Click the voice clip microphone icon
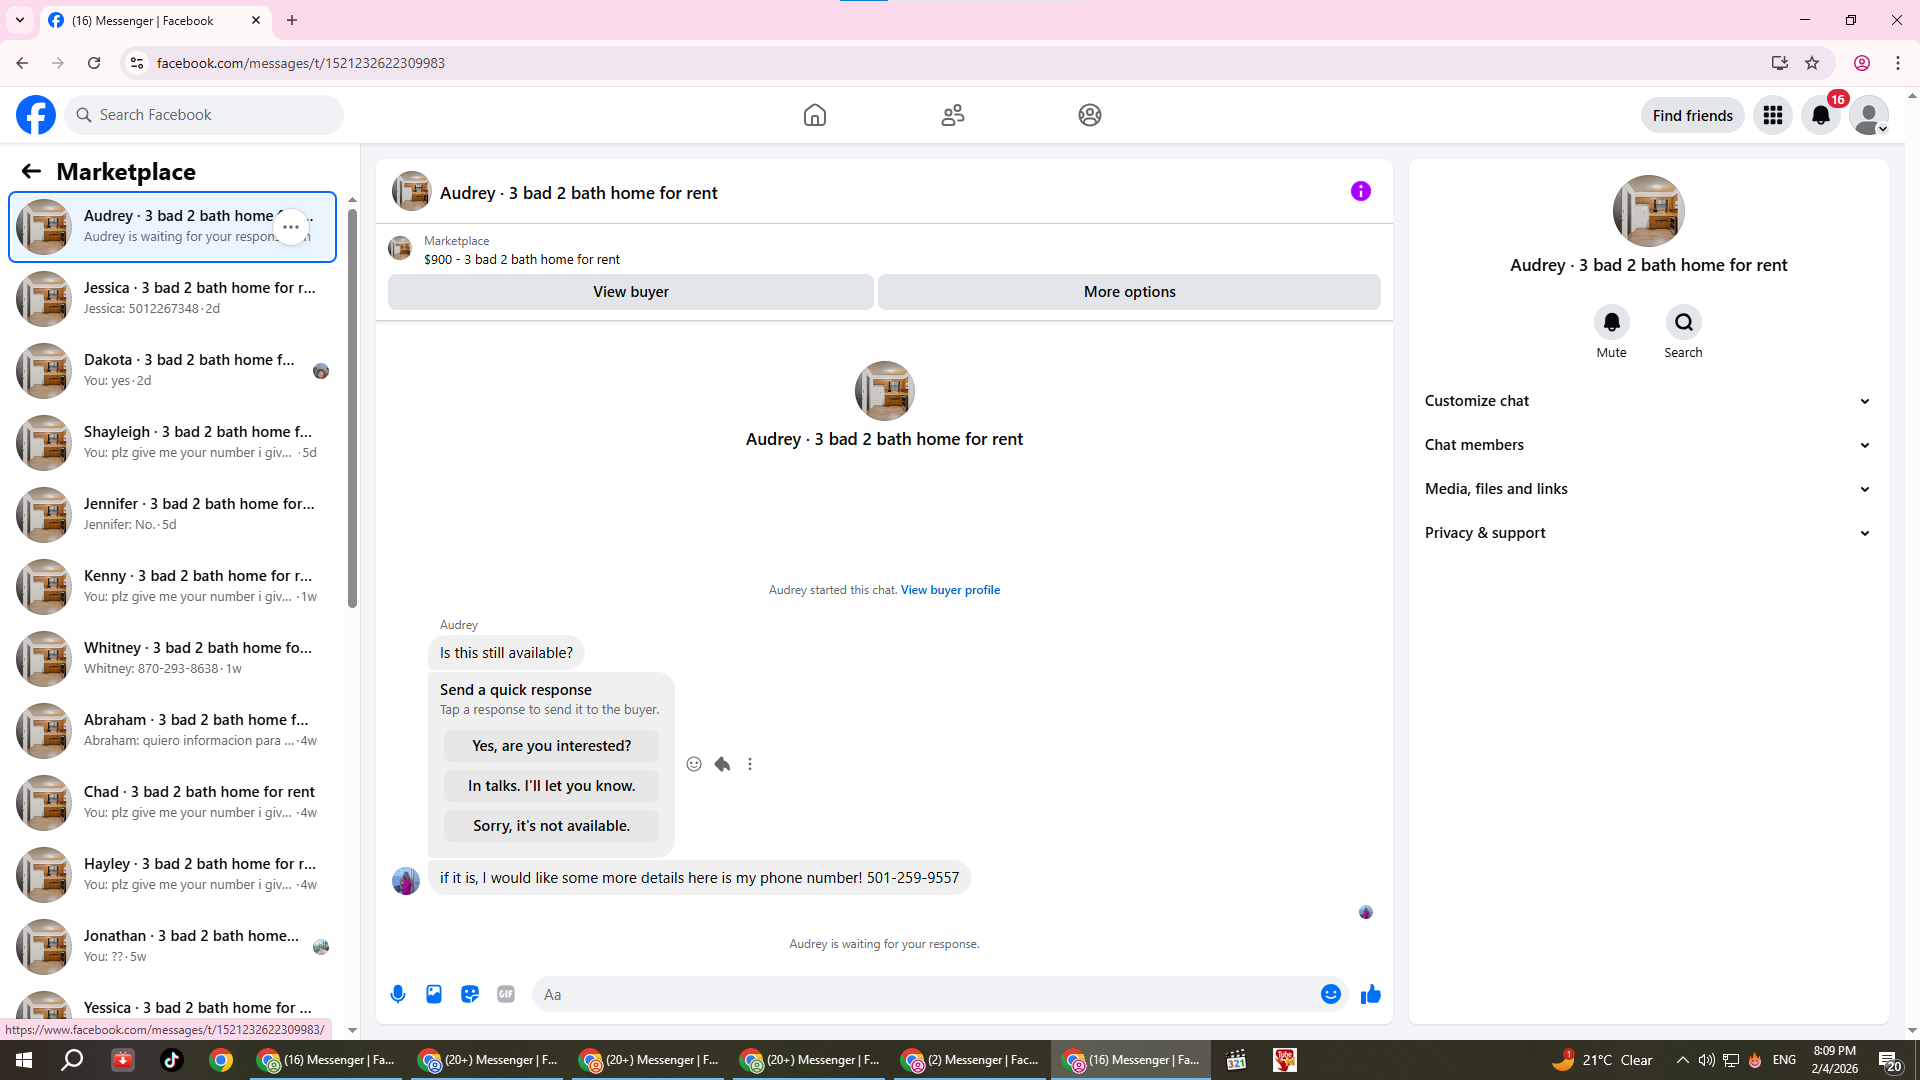1920x1080 pixels. (398, 994)
